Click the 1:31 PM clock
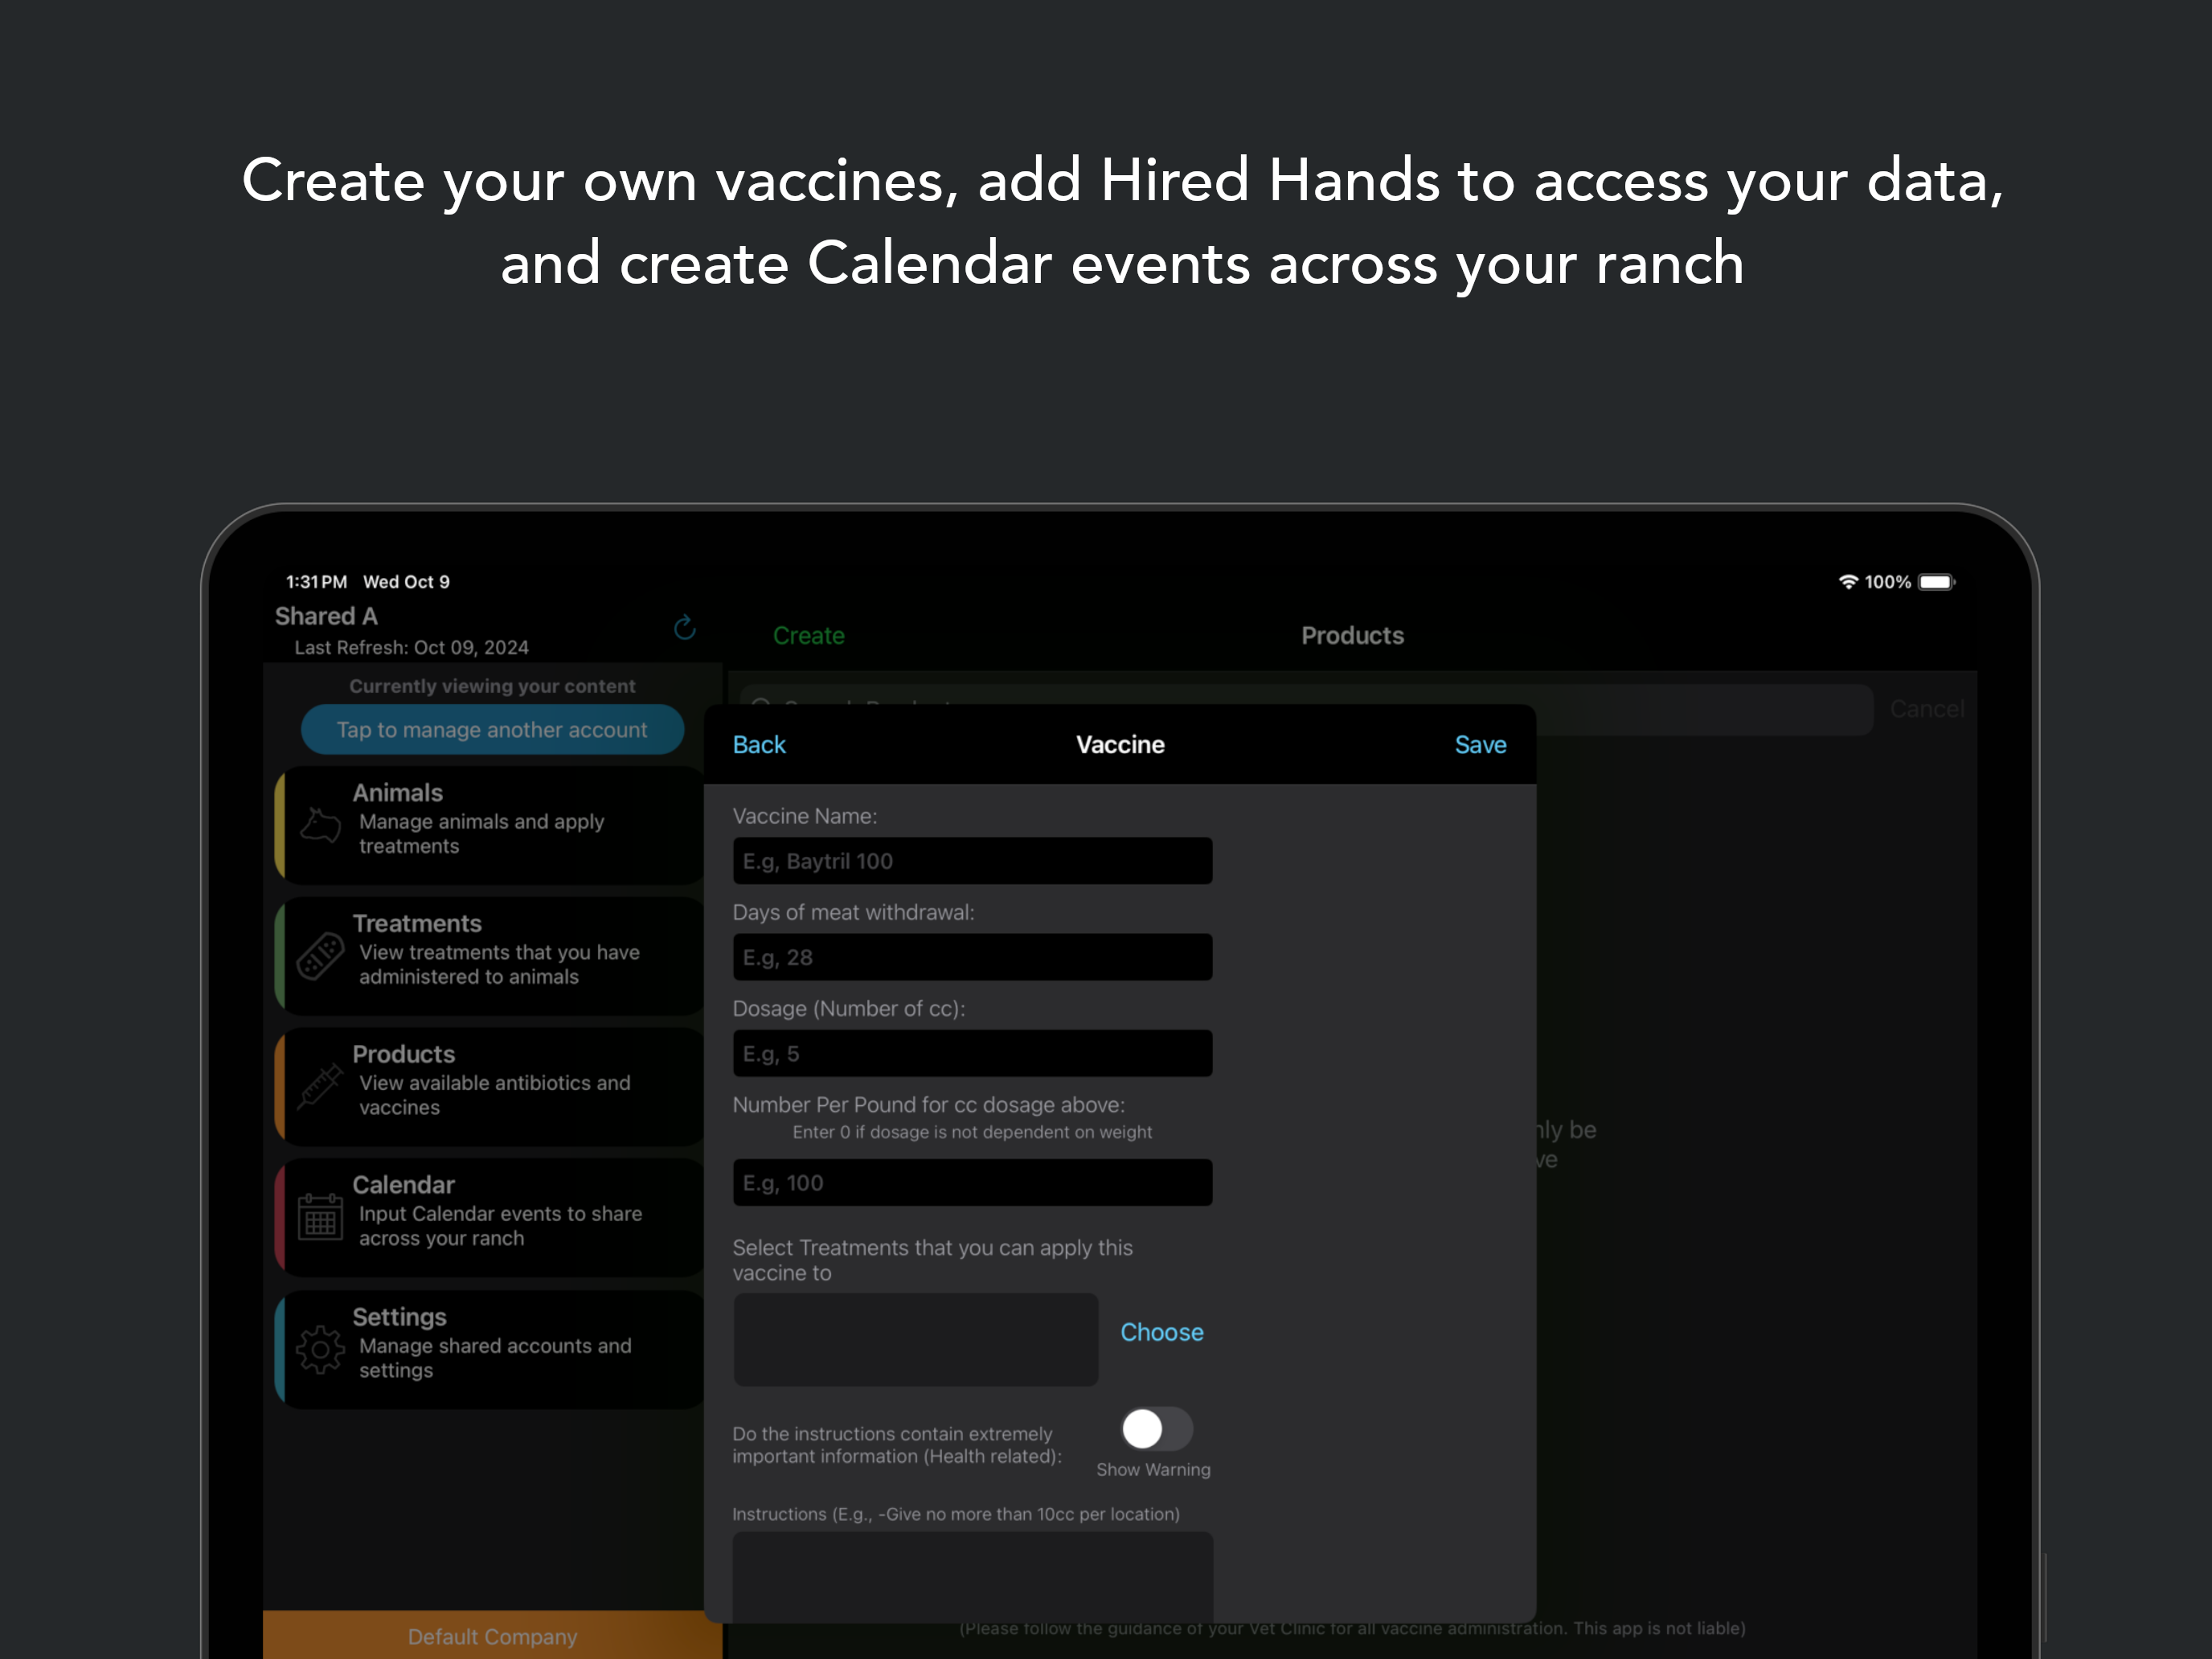Screen dimensions: 2212x1659 tap(316, 582)
